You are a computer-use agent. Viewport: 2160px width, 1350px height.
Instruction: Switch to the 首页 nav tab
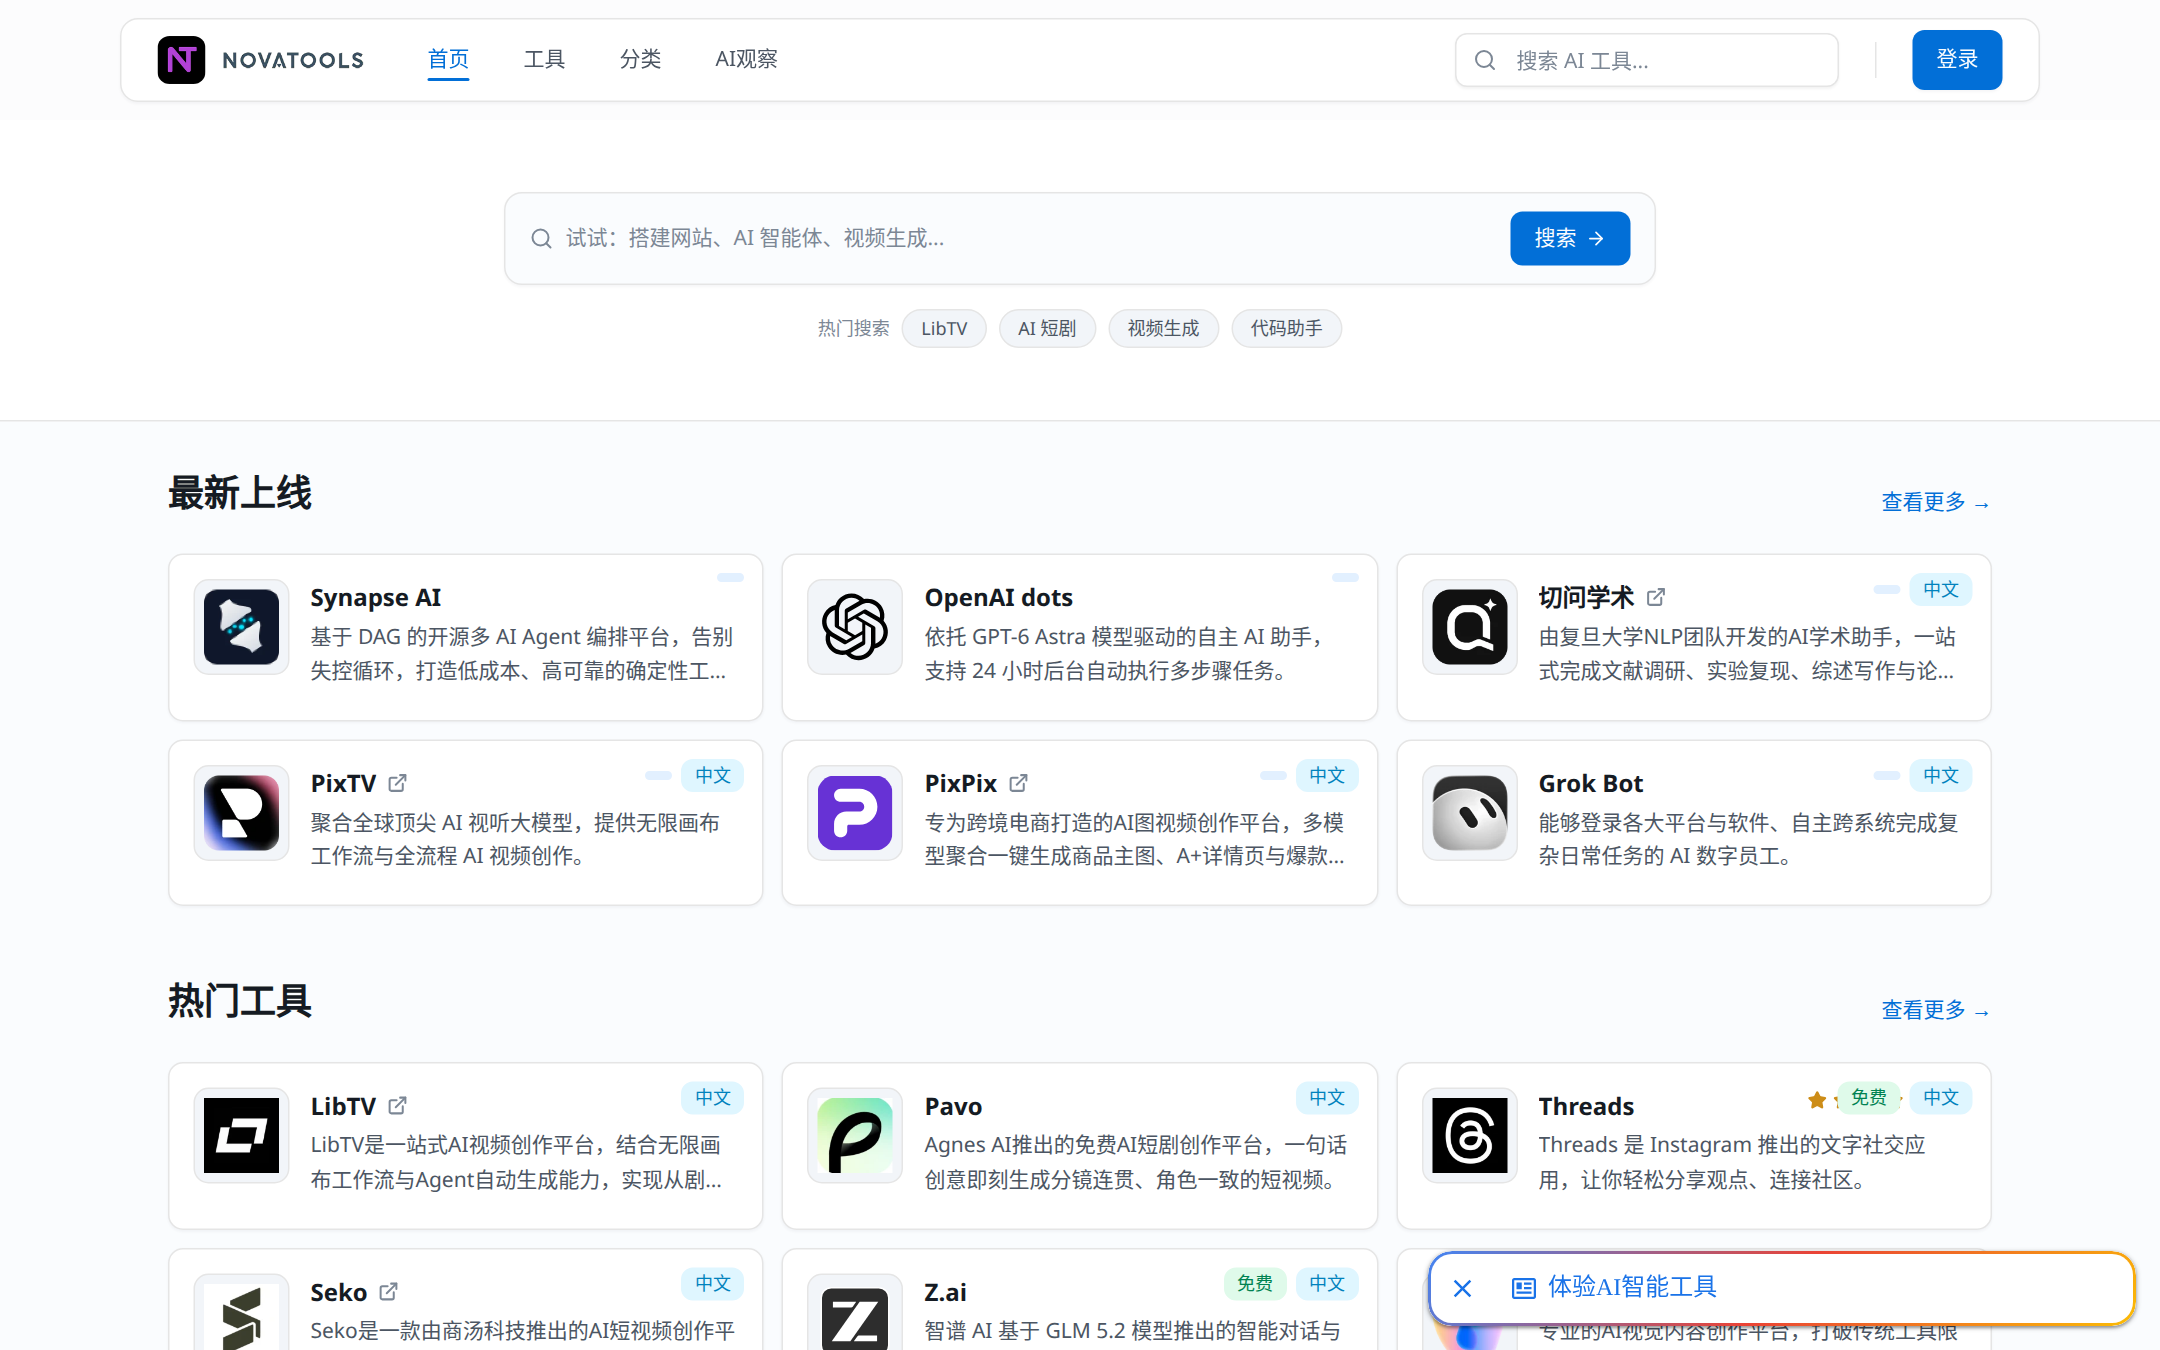pos(448,60)
